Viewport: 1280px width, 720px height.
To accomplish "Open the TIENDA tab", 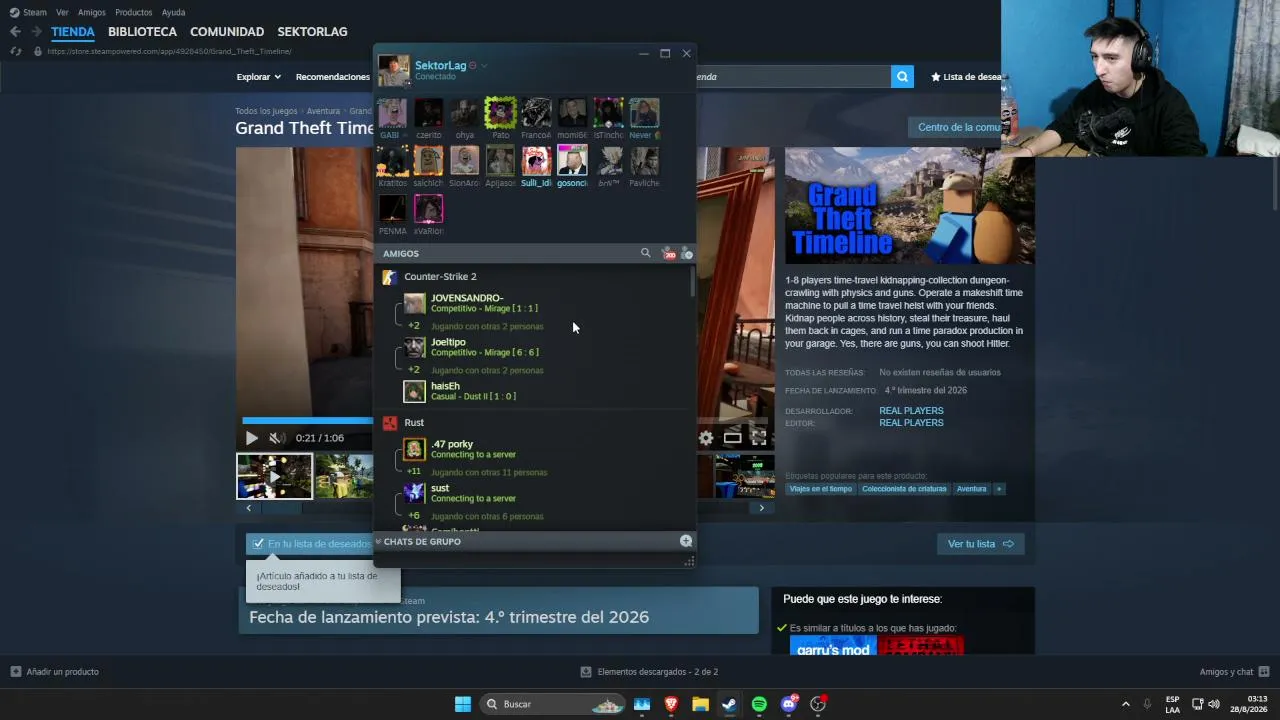I will click(73, 32).
